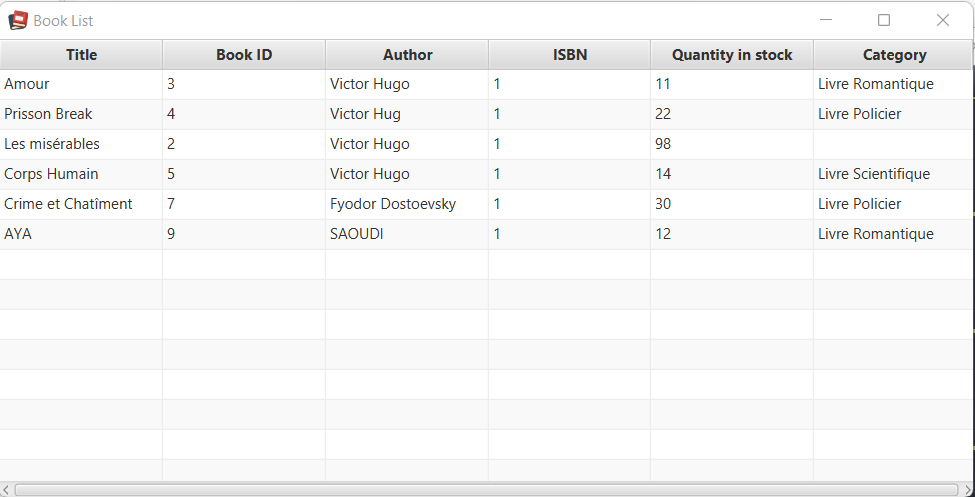
Task: Click the Category column header
Action: pyautogui.click(x=894, y=55)
